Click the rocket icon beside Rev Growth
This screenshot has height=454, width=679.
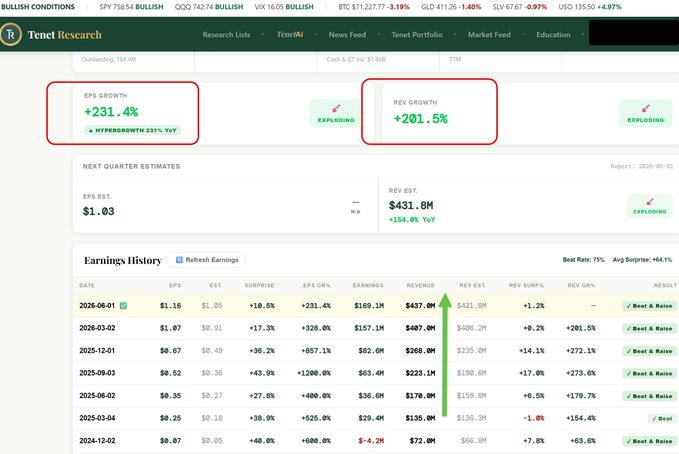(x=646, y=109)
